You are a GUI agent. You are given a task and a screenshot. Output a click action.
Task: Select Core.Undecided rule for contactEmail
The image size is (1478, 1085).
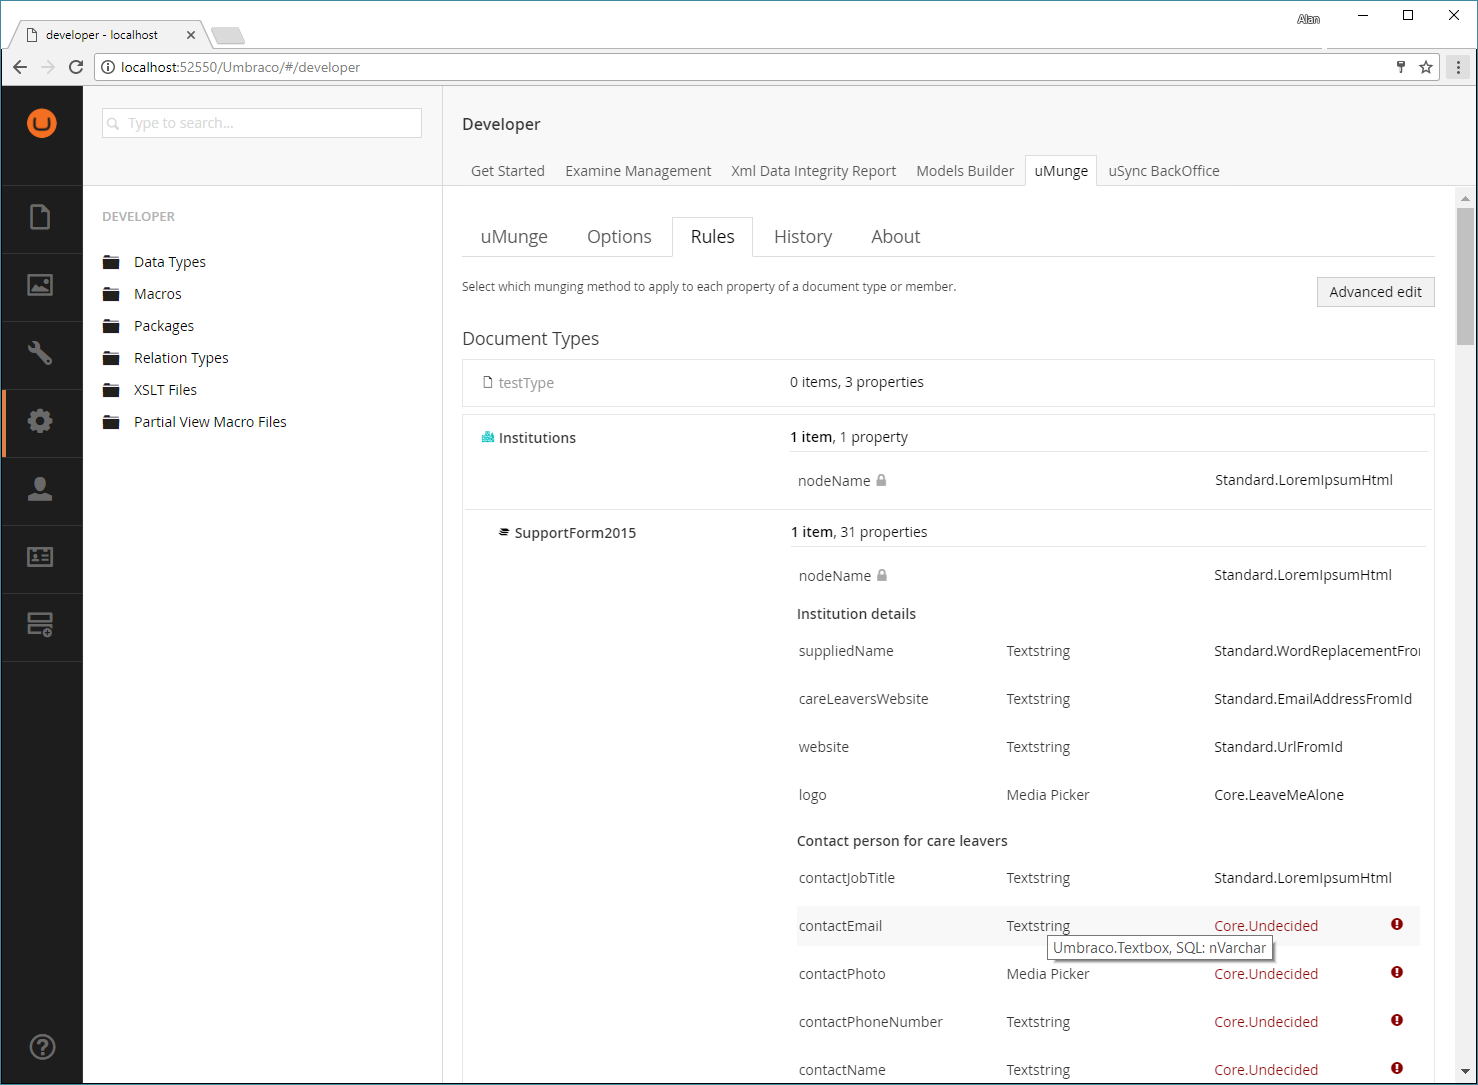click(x=1266, y=926)
